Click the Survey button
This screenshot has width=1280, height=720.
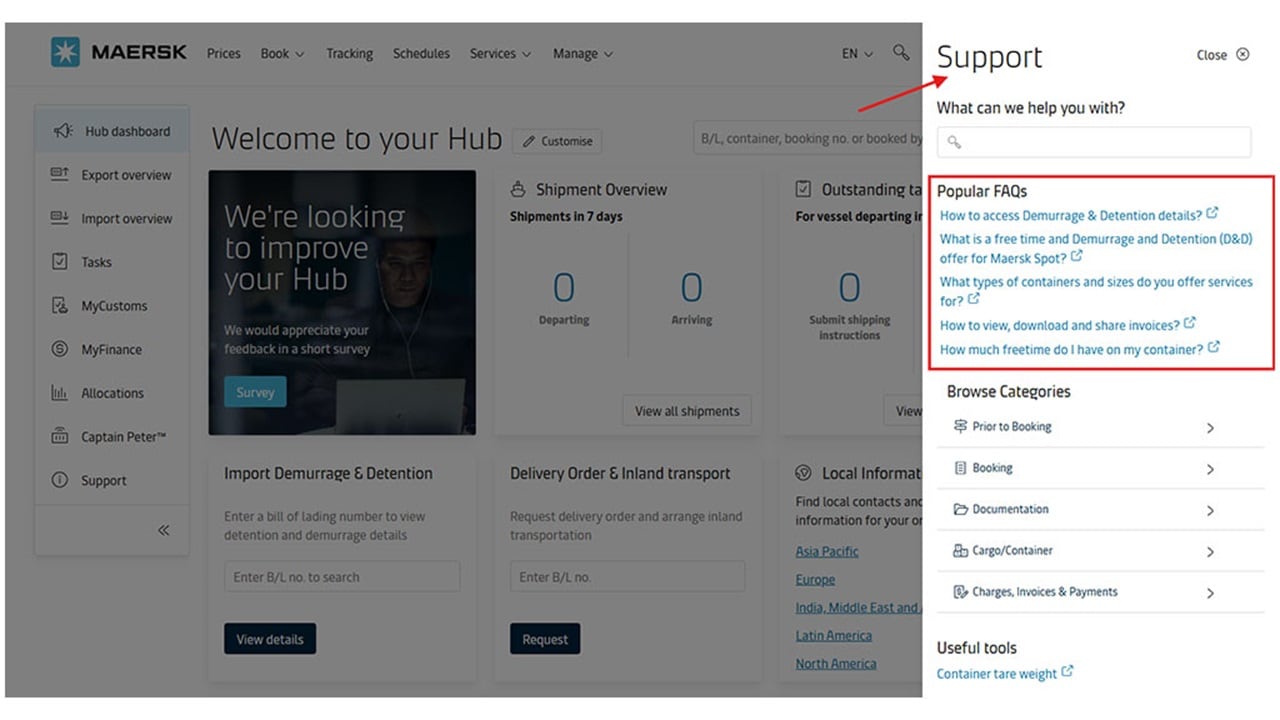coord(255,392)
